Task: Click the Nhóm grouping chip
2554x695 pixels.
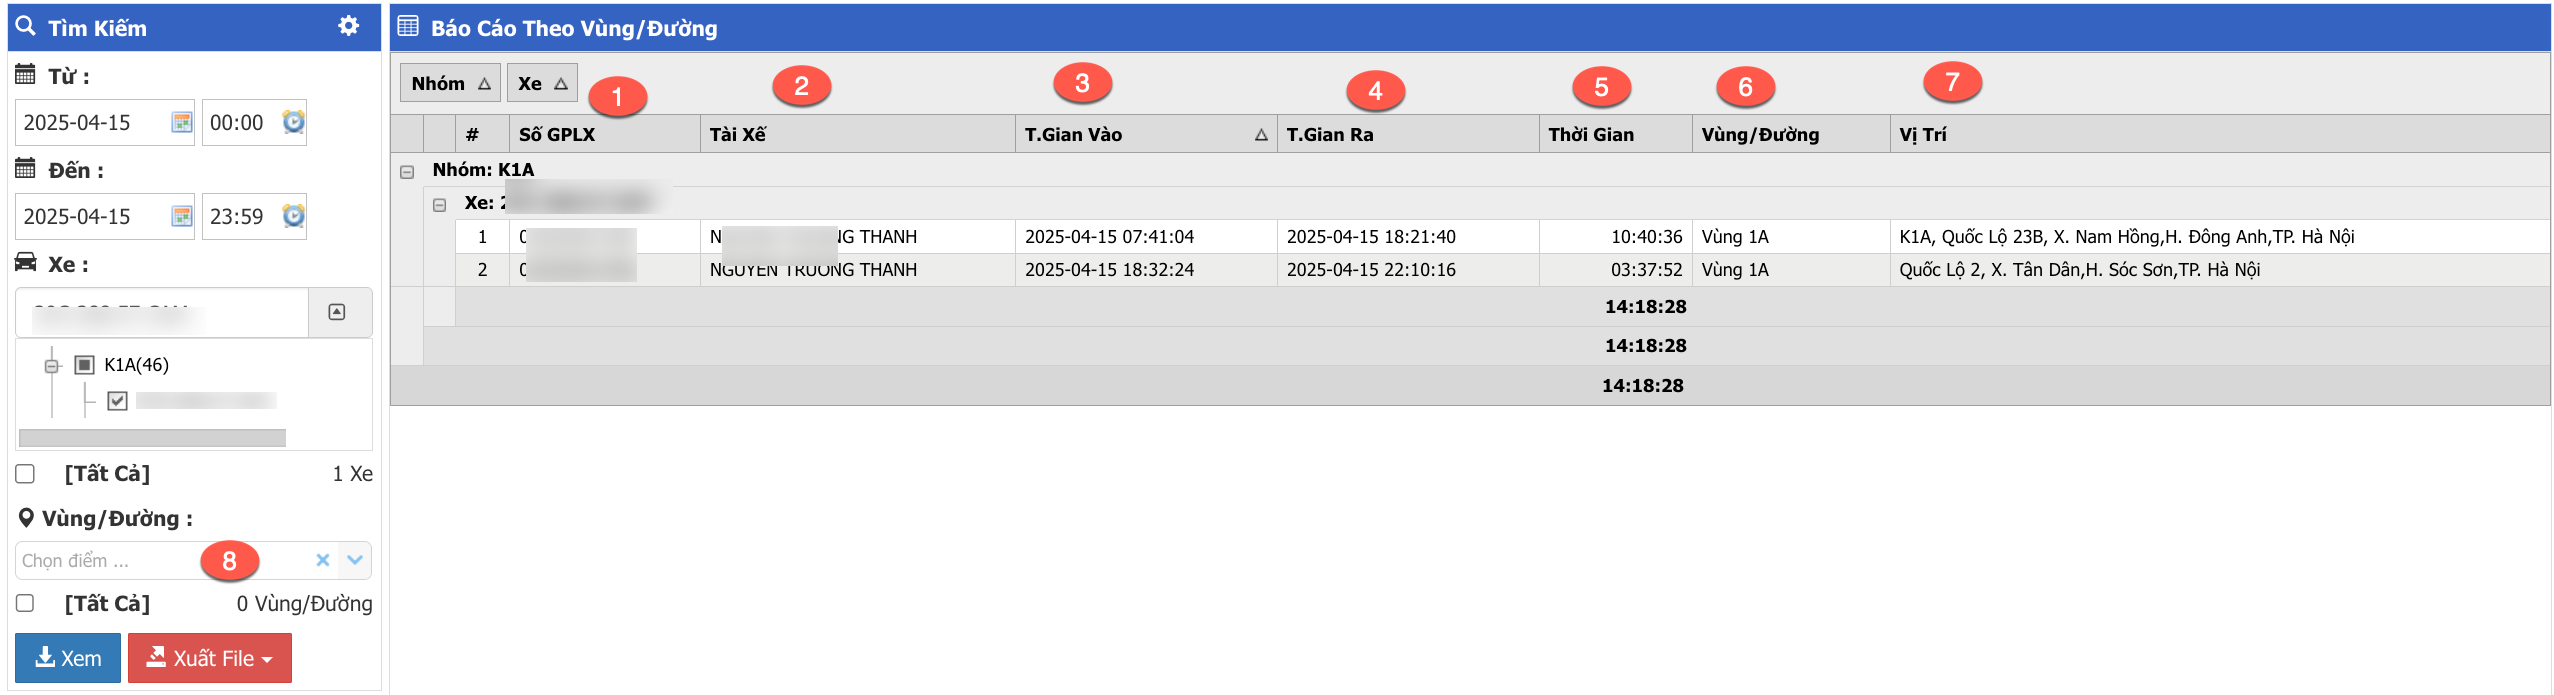Action: pos(450,83)
